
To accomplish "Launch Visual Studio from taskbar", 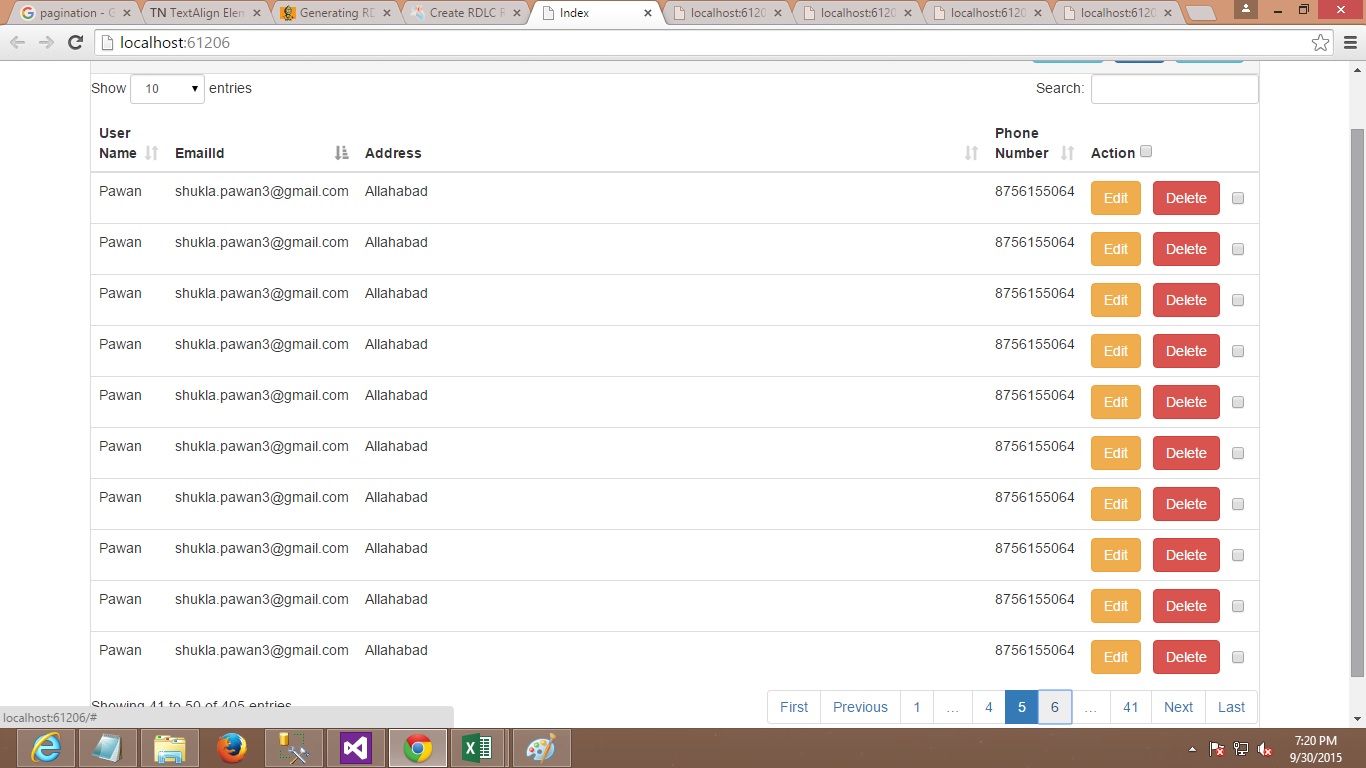I will point(356,748).
